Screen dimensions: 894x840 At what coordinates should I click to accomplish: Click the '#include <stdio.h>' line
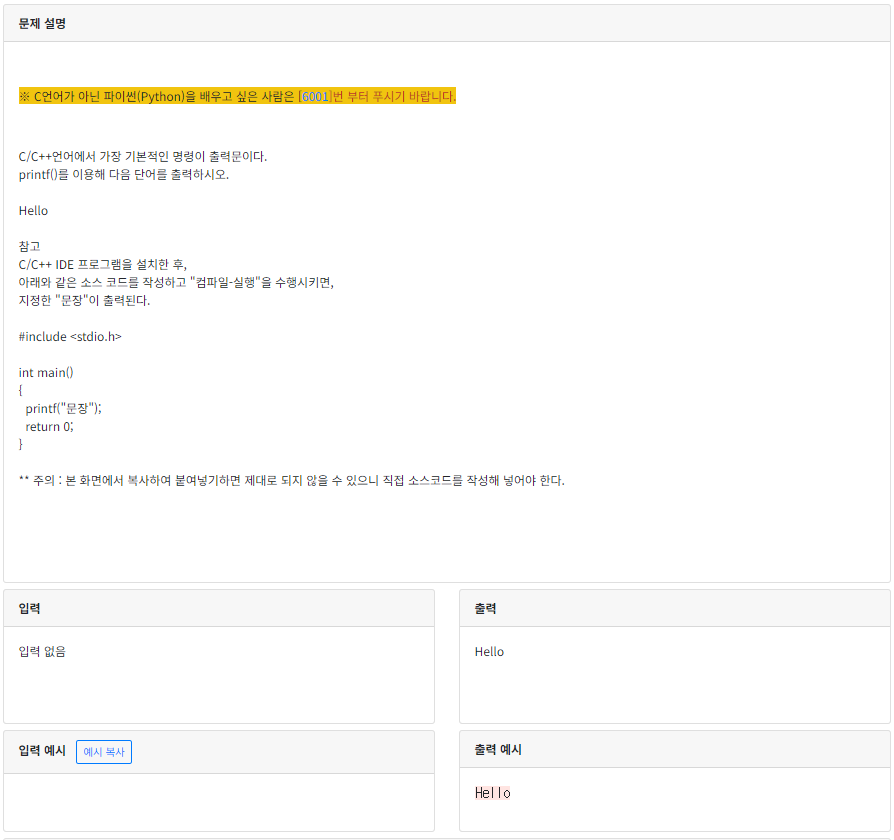(70, 336)
